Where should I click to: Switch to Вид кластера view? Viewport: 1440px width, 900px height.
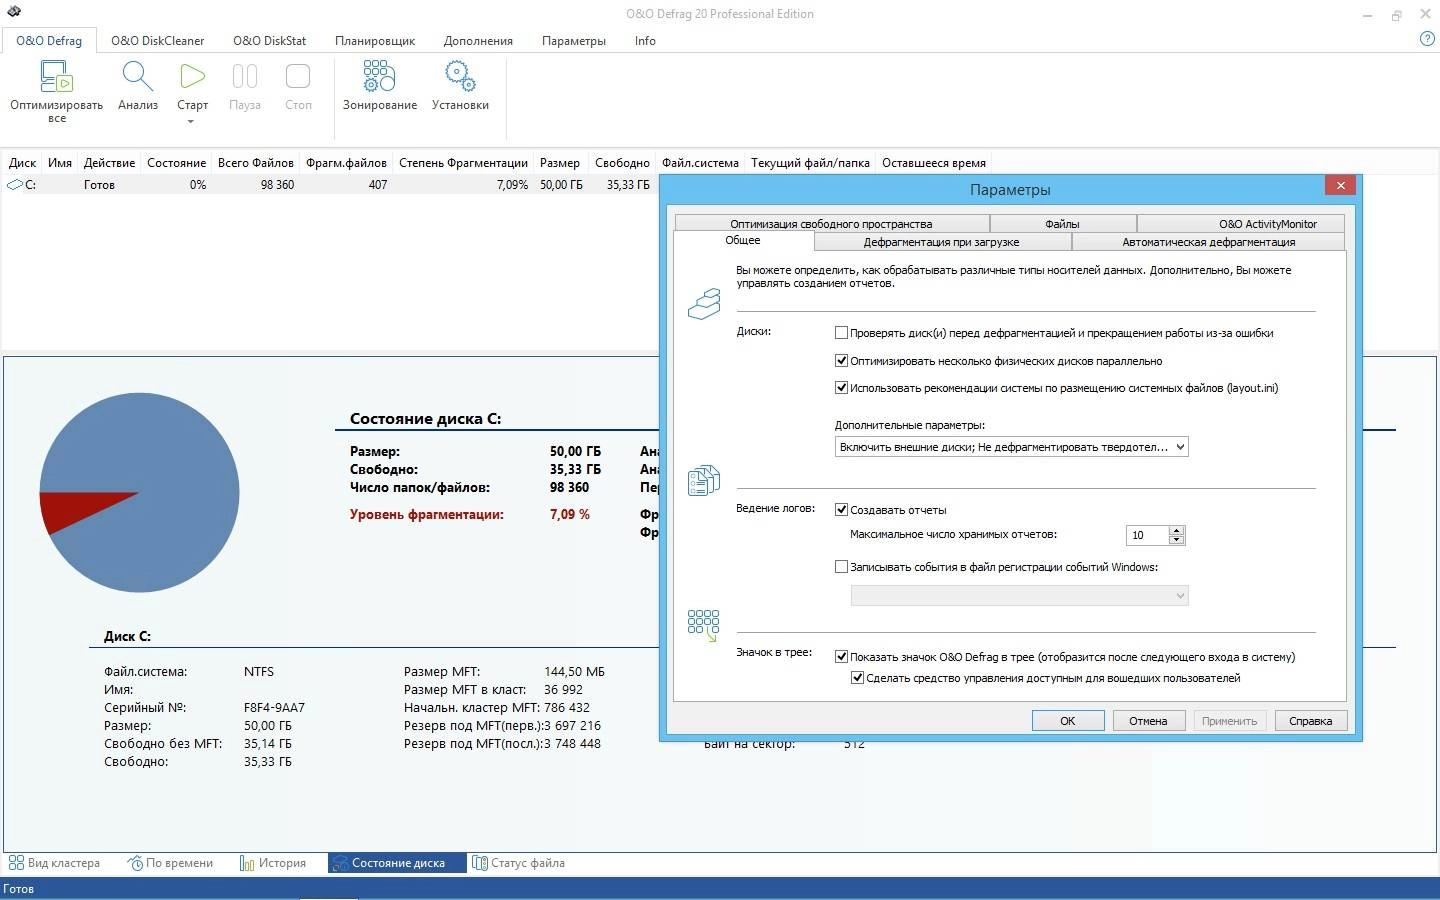(x=54, y=863)
